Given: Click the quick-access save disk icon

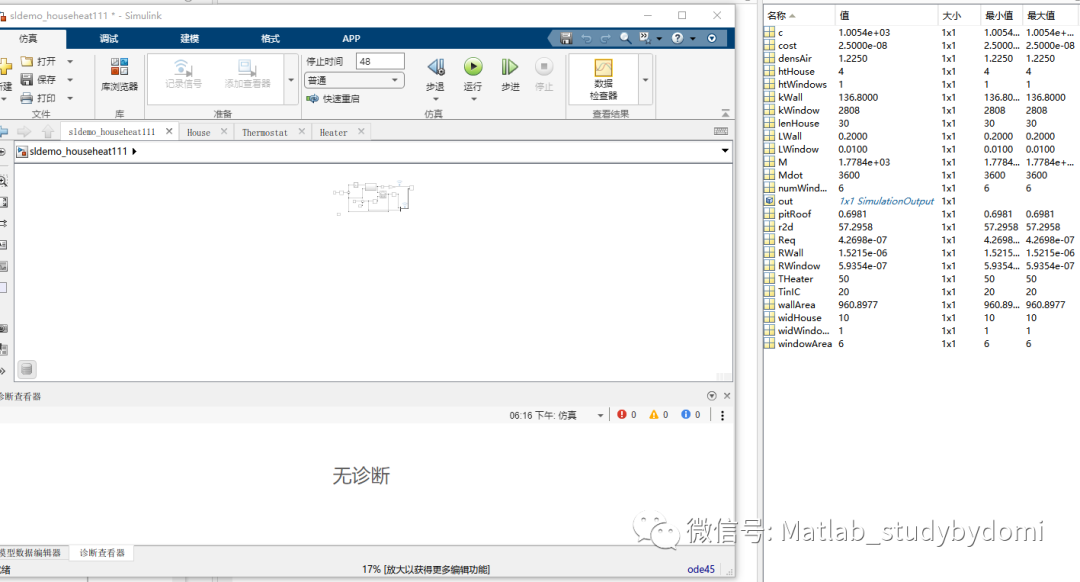Looking at the screenshot, I should pyautogui.click(x=565, y=38).
